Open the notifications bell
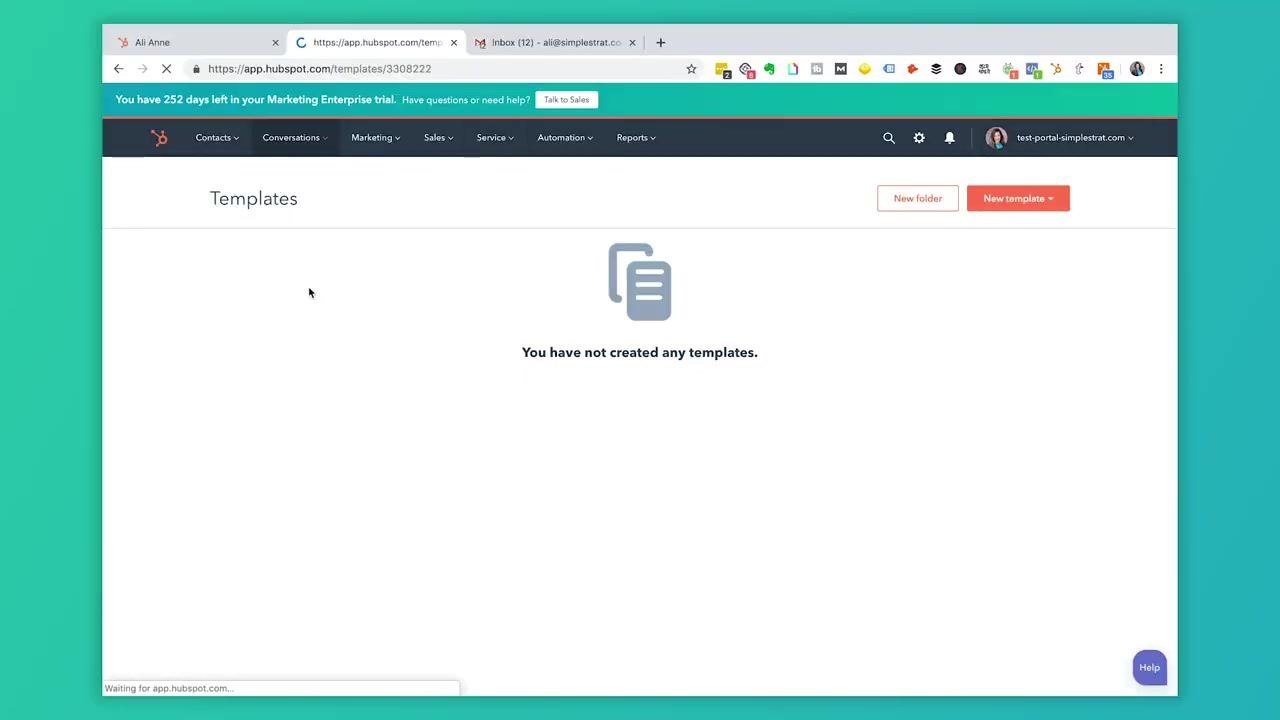1280x720 pixels. (x=950, y=138)
